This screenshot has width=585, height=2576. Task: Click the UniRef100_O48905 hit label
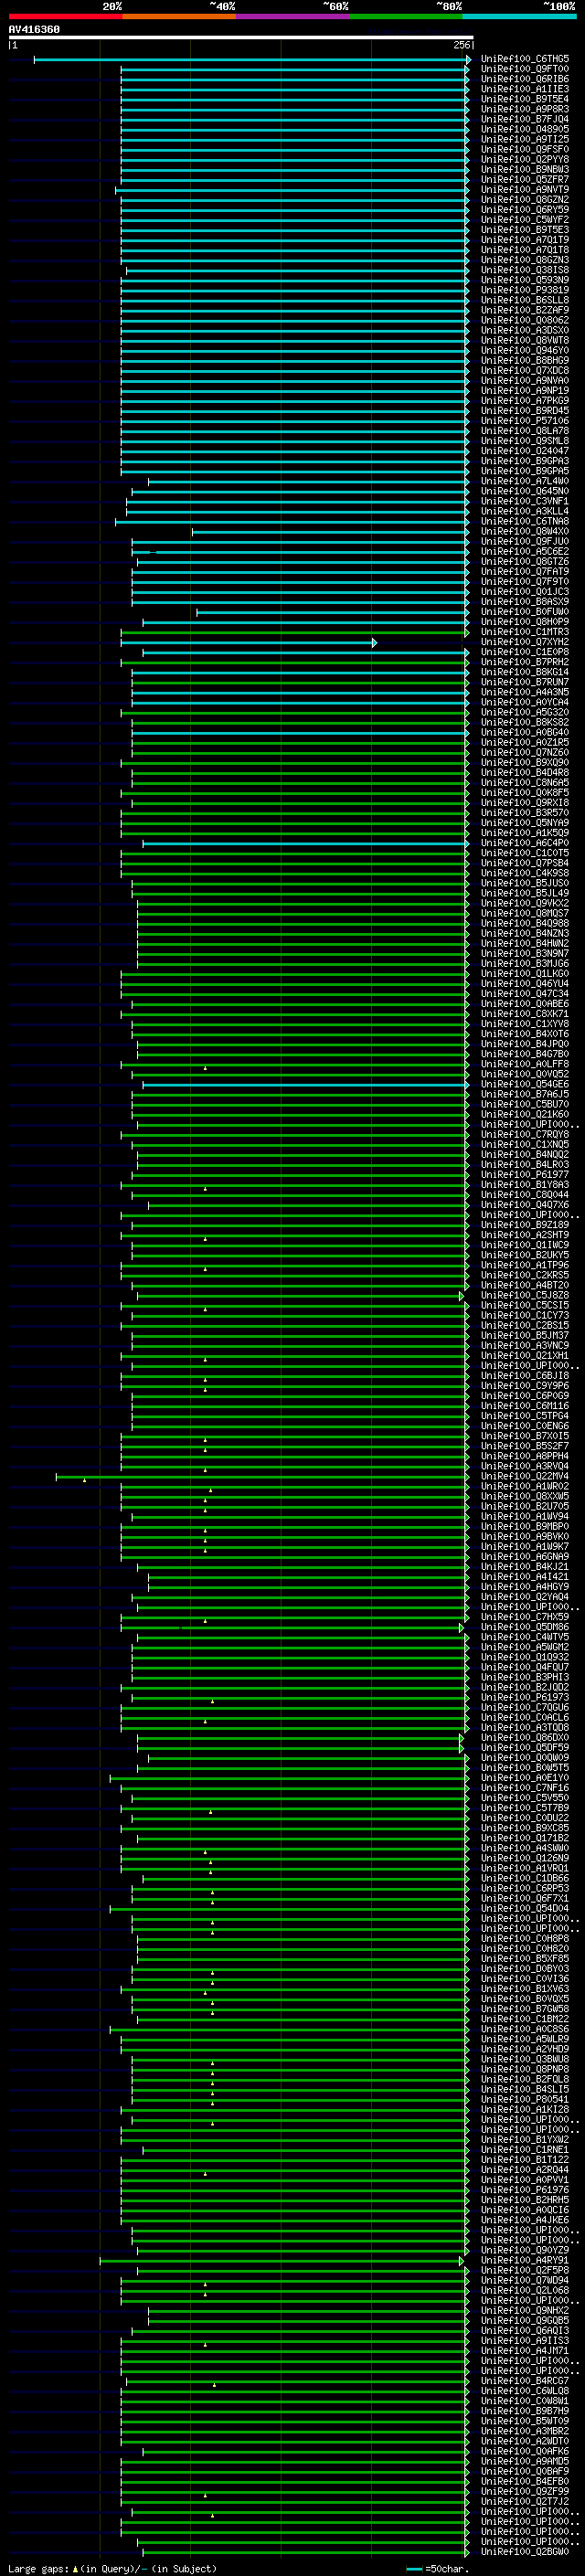[525, 129]
